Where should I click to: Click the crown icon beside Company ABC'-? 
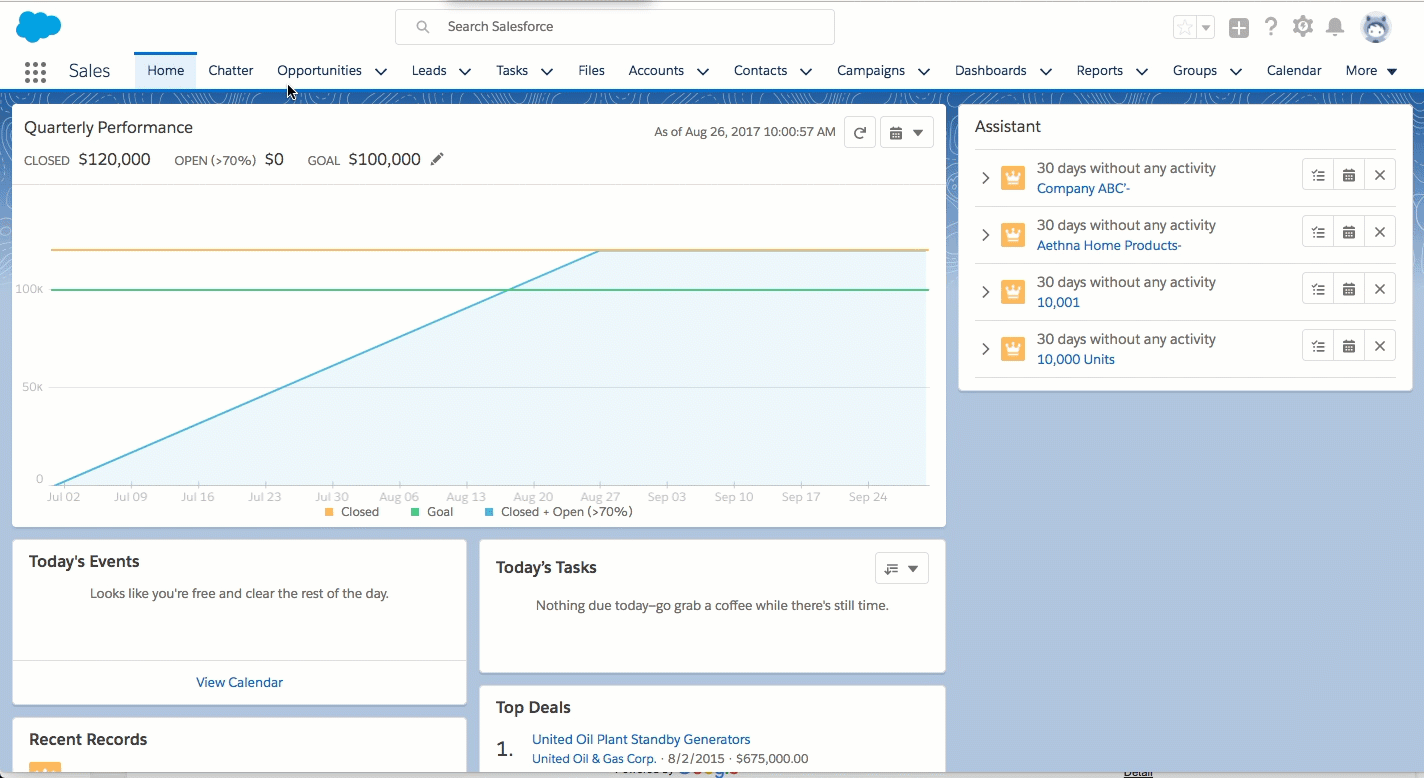[x=1013, y=178]
